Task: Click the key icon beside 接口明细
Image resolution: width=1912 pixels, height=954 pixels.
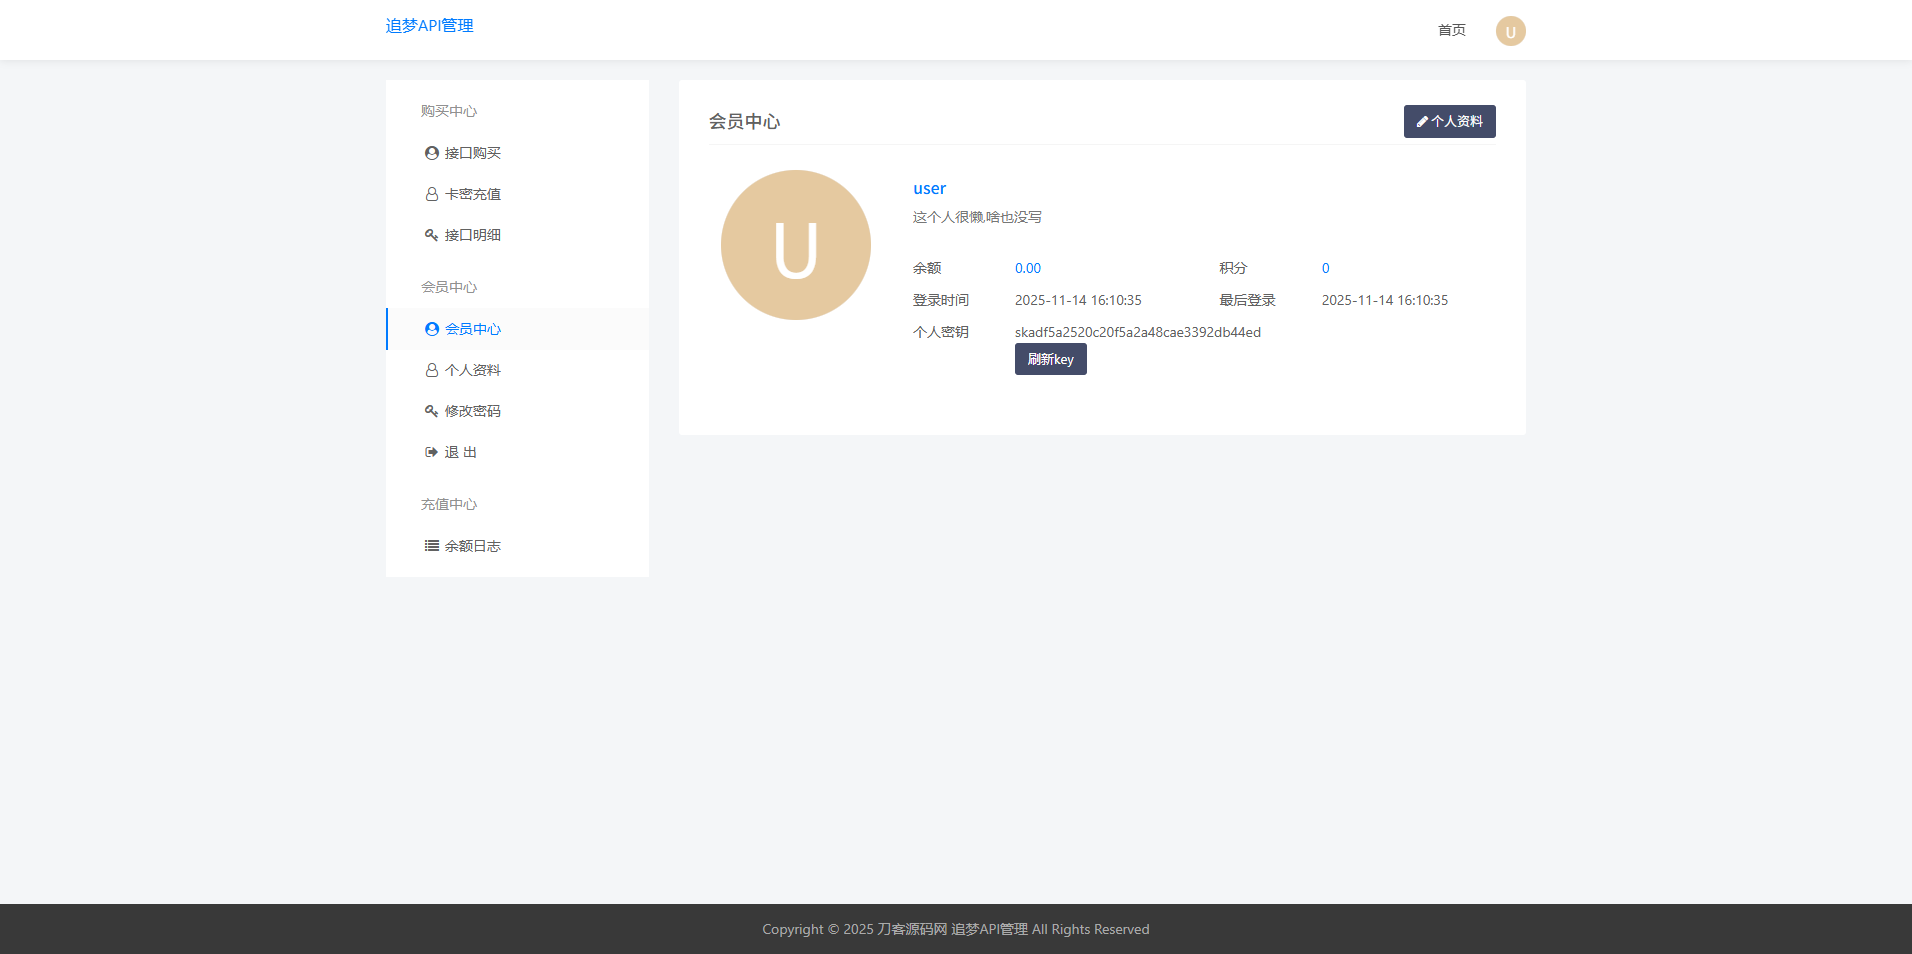Action: 431,235
